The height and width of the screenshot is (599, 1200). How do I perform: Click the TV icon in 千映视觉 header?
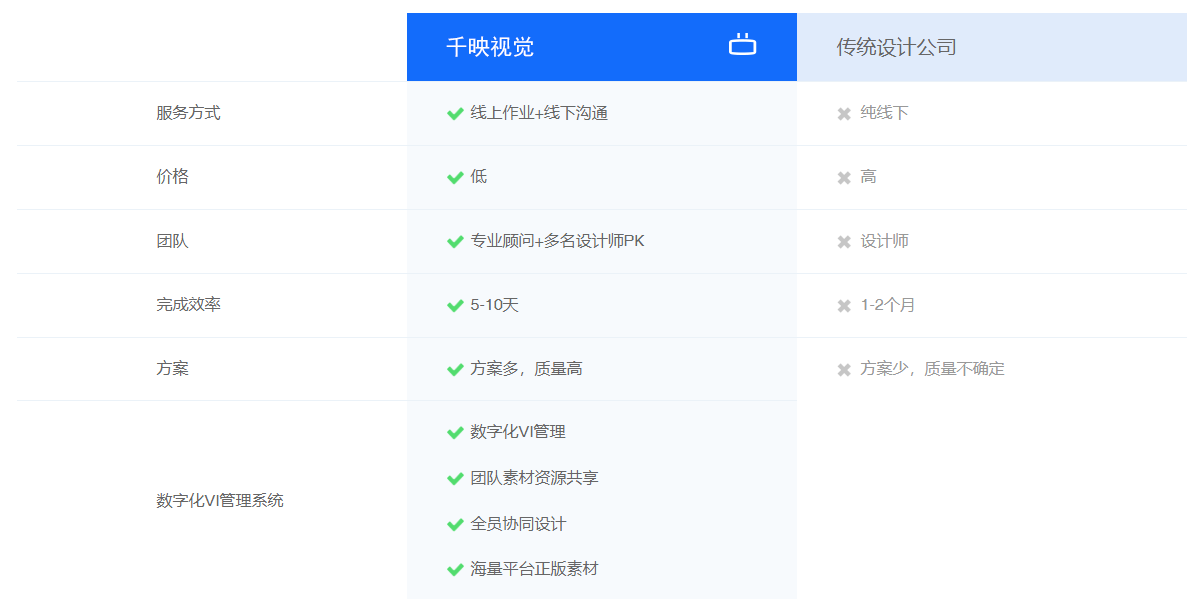[742, 45]
